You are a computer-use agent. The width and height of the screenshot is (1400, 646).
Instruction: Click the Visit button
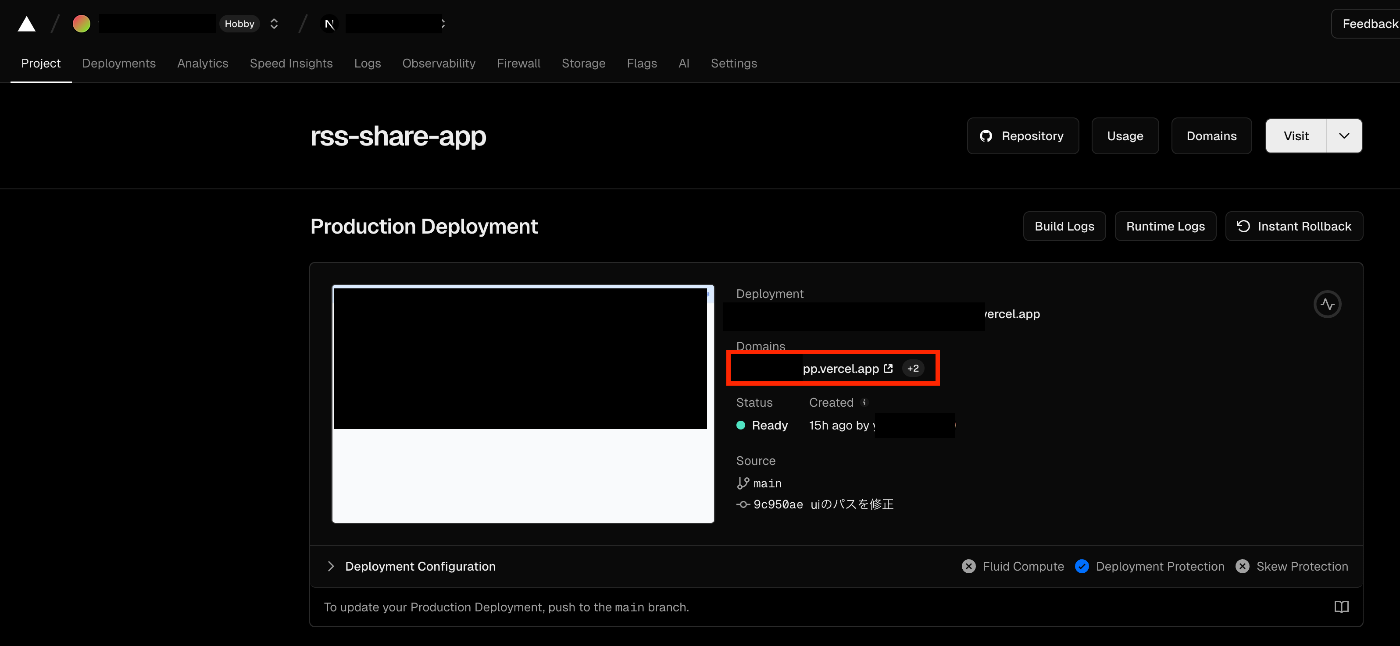click(x=1296, y=136)
